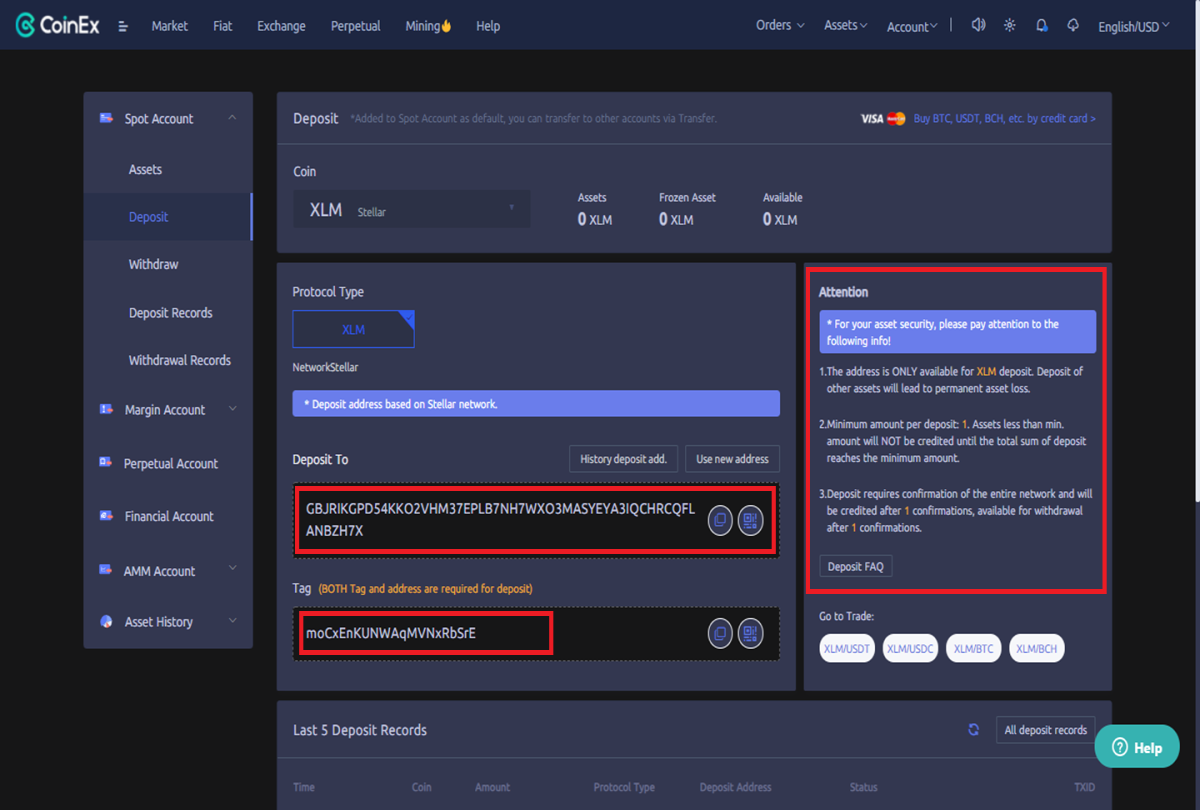Open the Exchange menu
Image resolution: width=1200 pixels, height=810 pixels.
click(x=281, y=26)
